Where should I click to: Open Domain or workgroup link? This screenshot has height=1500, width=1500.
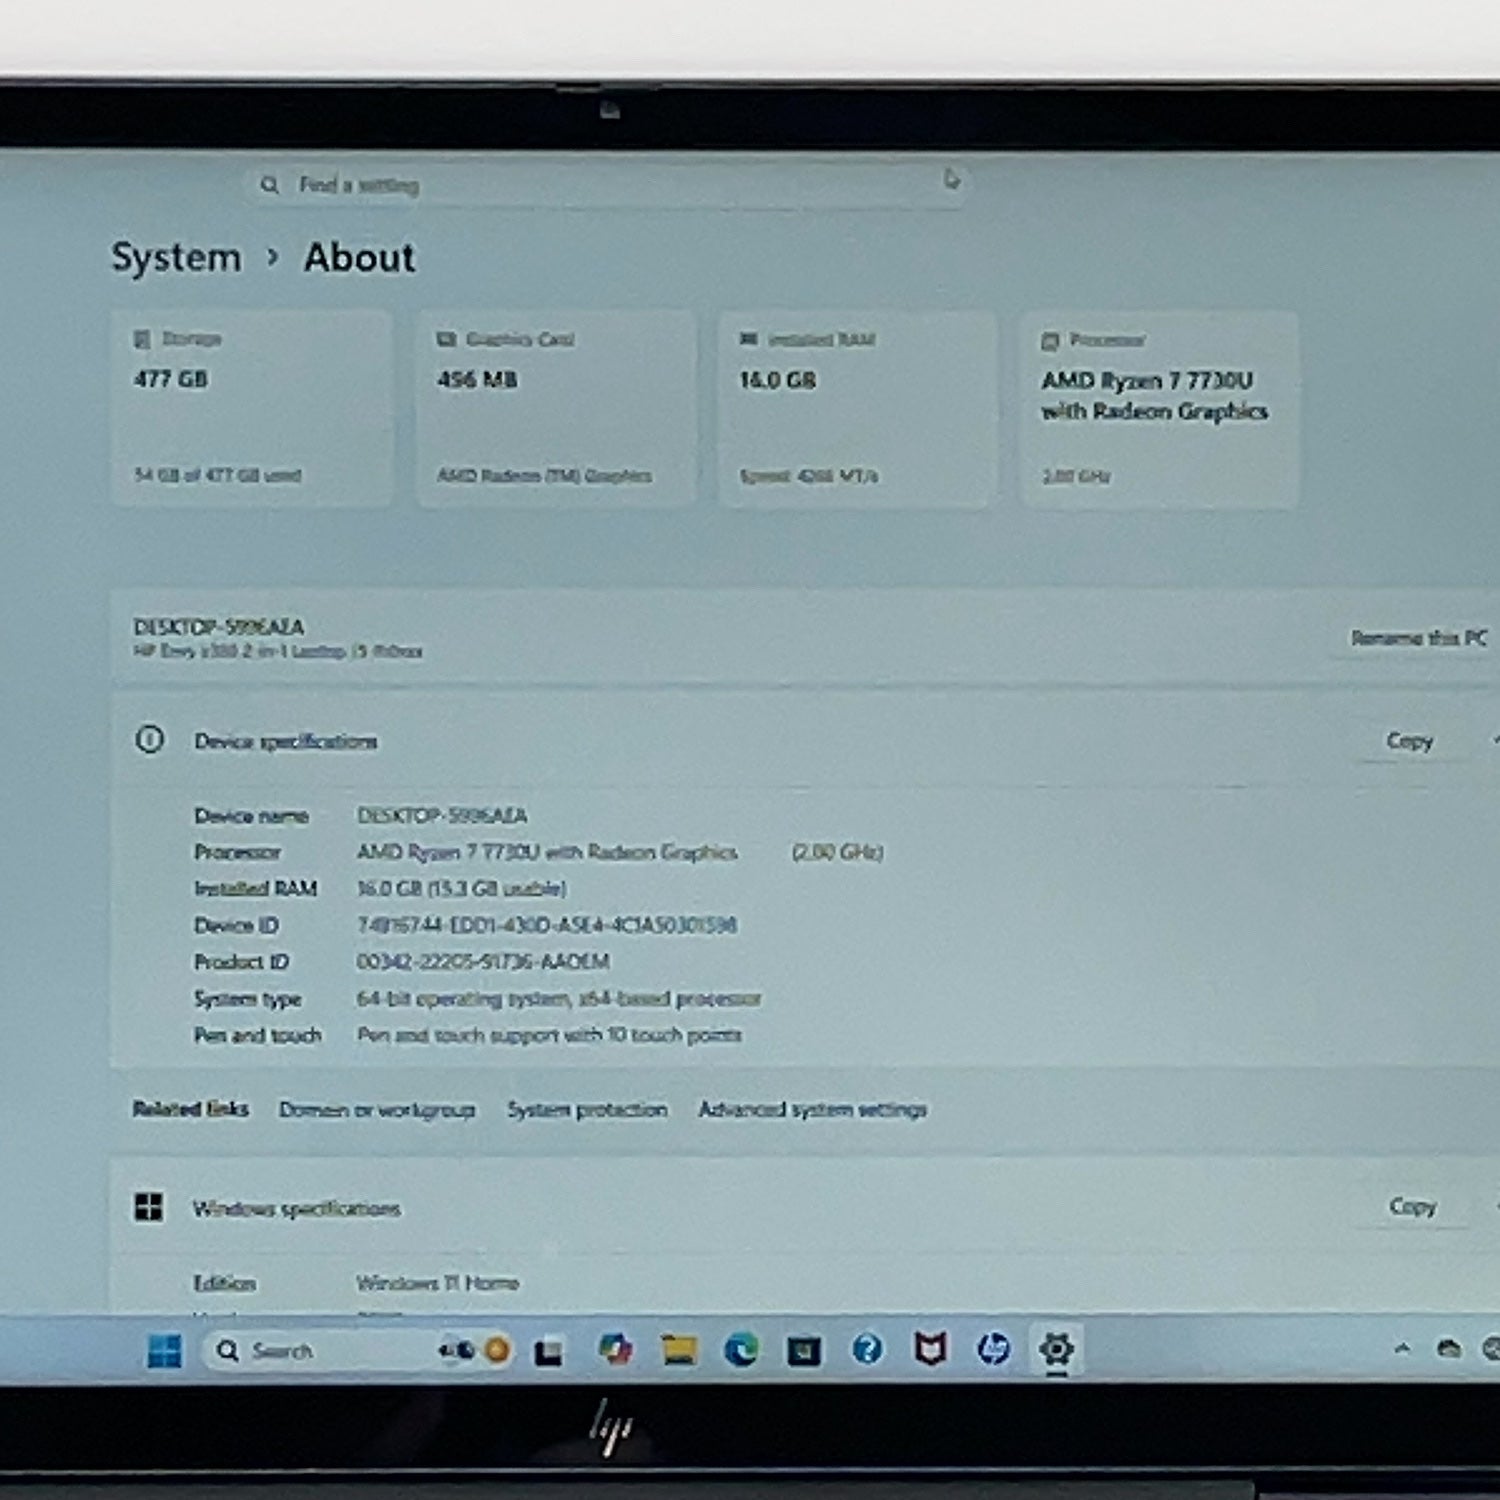click(377, 1110)
